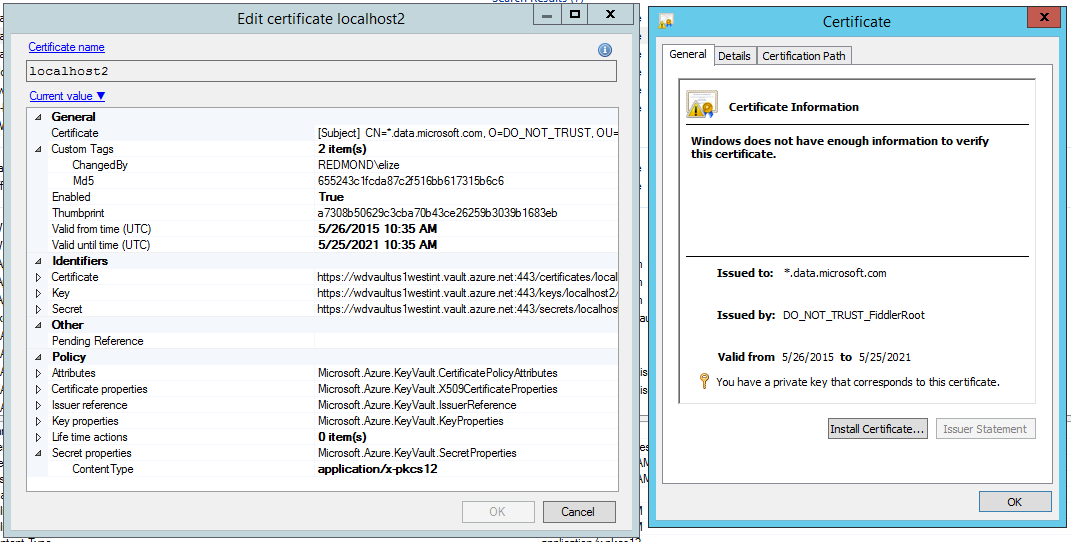Viewport: 1071px width, 542px height.
Task: Collapse the Secret properties row
Action: [38, 453]
